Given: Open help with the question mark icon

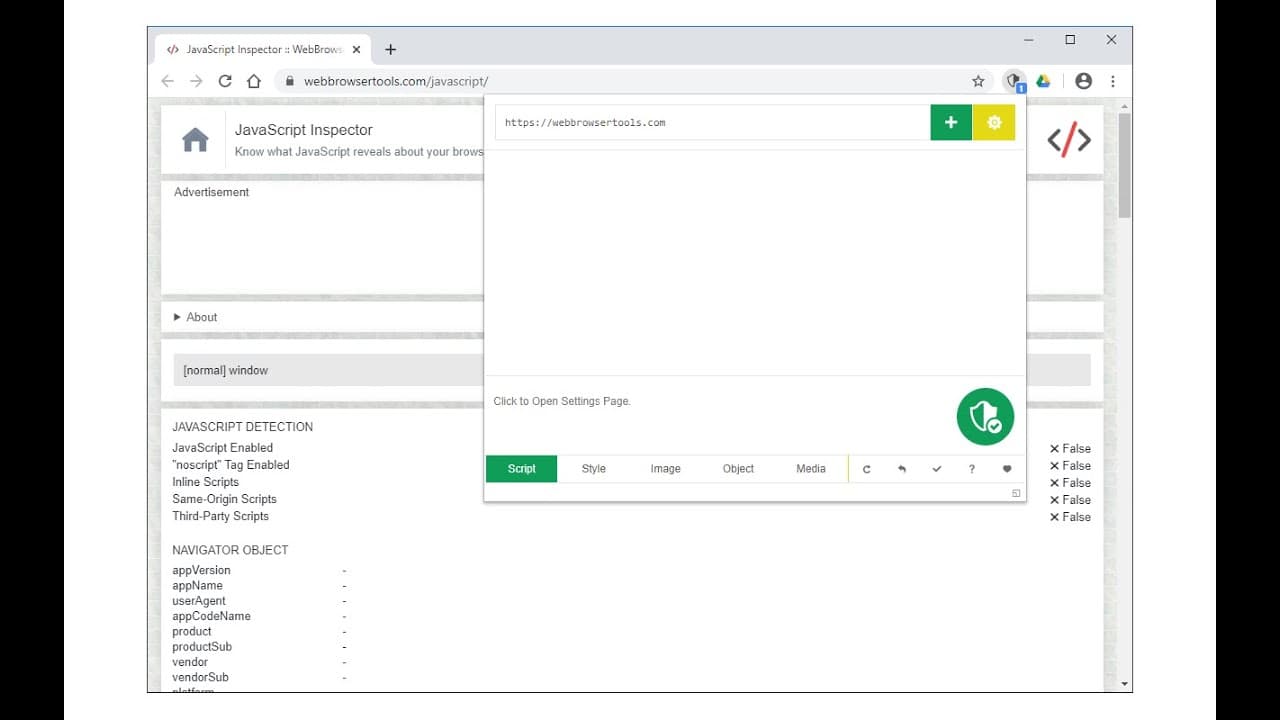Looking at the screenshot, I should 971,469.
